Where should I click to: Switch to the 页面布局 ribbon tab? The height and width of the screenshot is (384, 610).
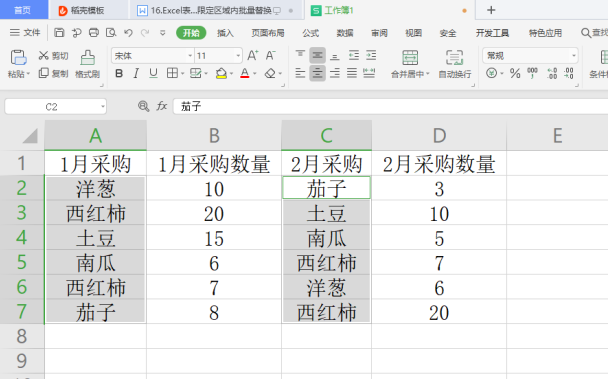pos(268,33)
